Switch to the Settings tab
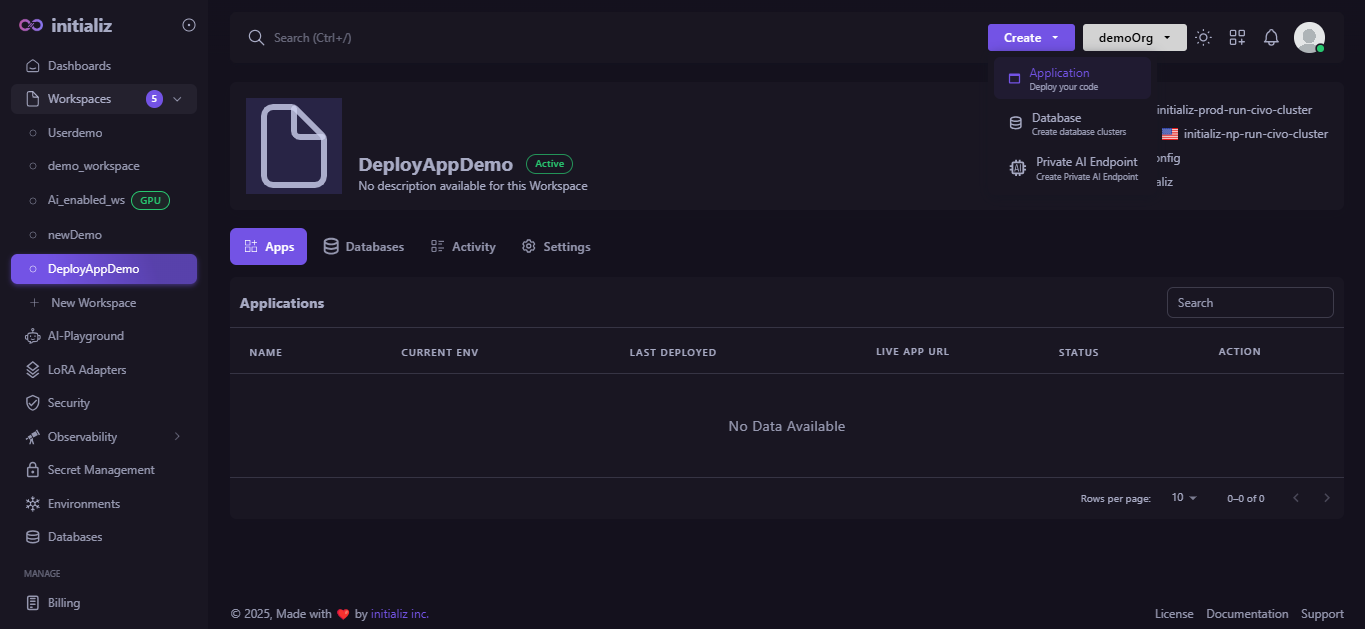Viewport: 1365px width, 629px height. [556, 247]
